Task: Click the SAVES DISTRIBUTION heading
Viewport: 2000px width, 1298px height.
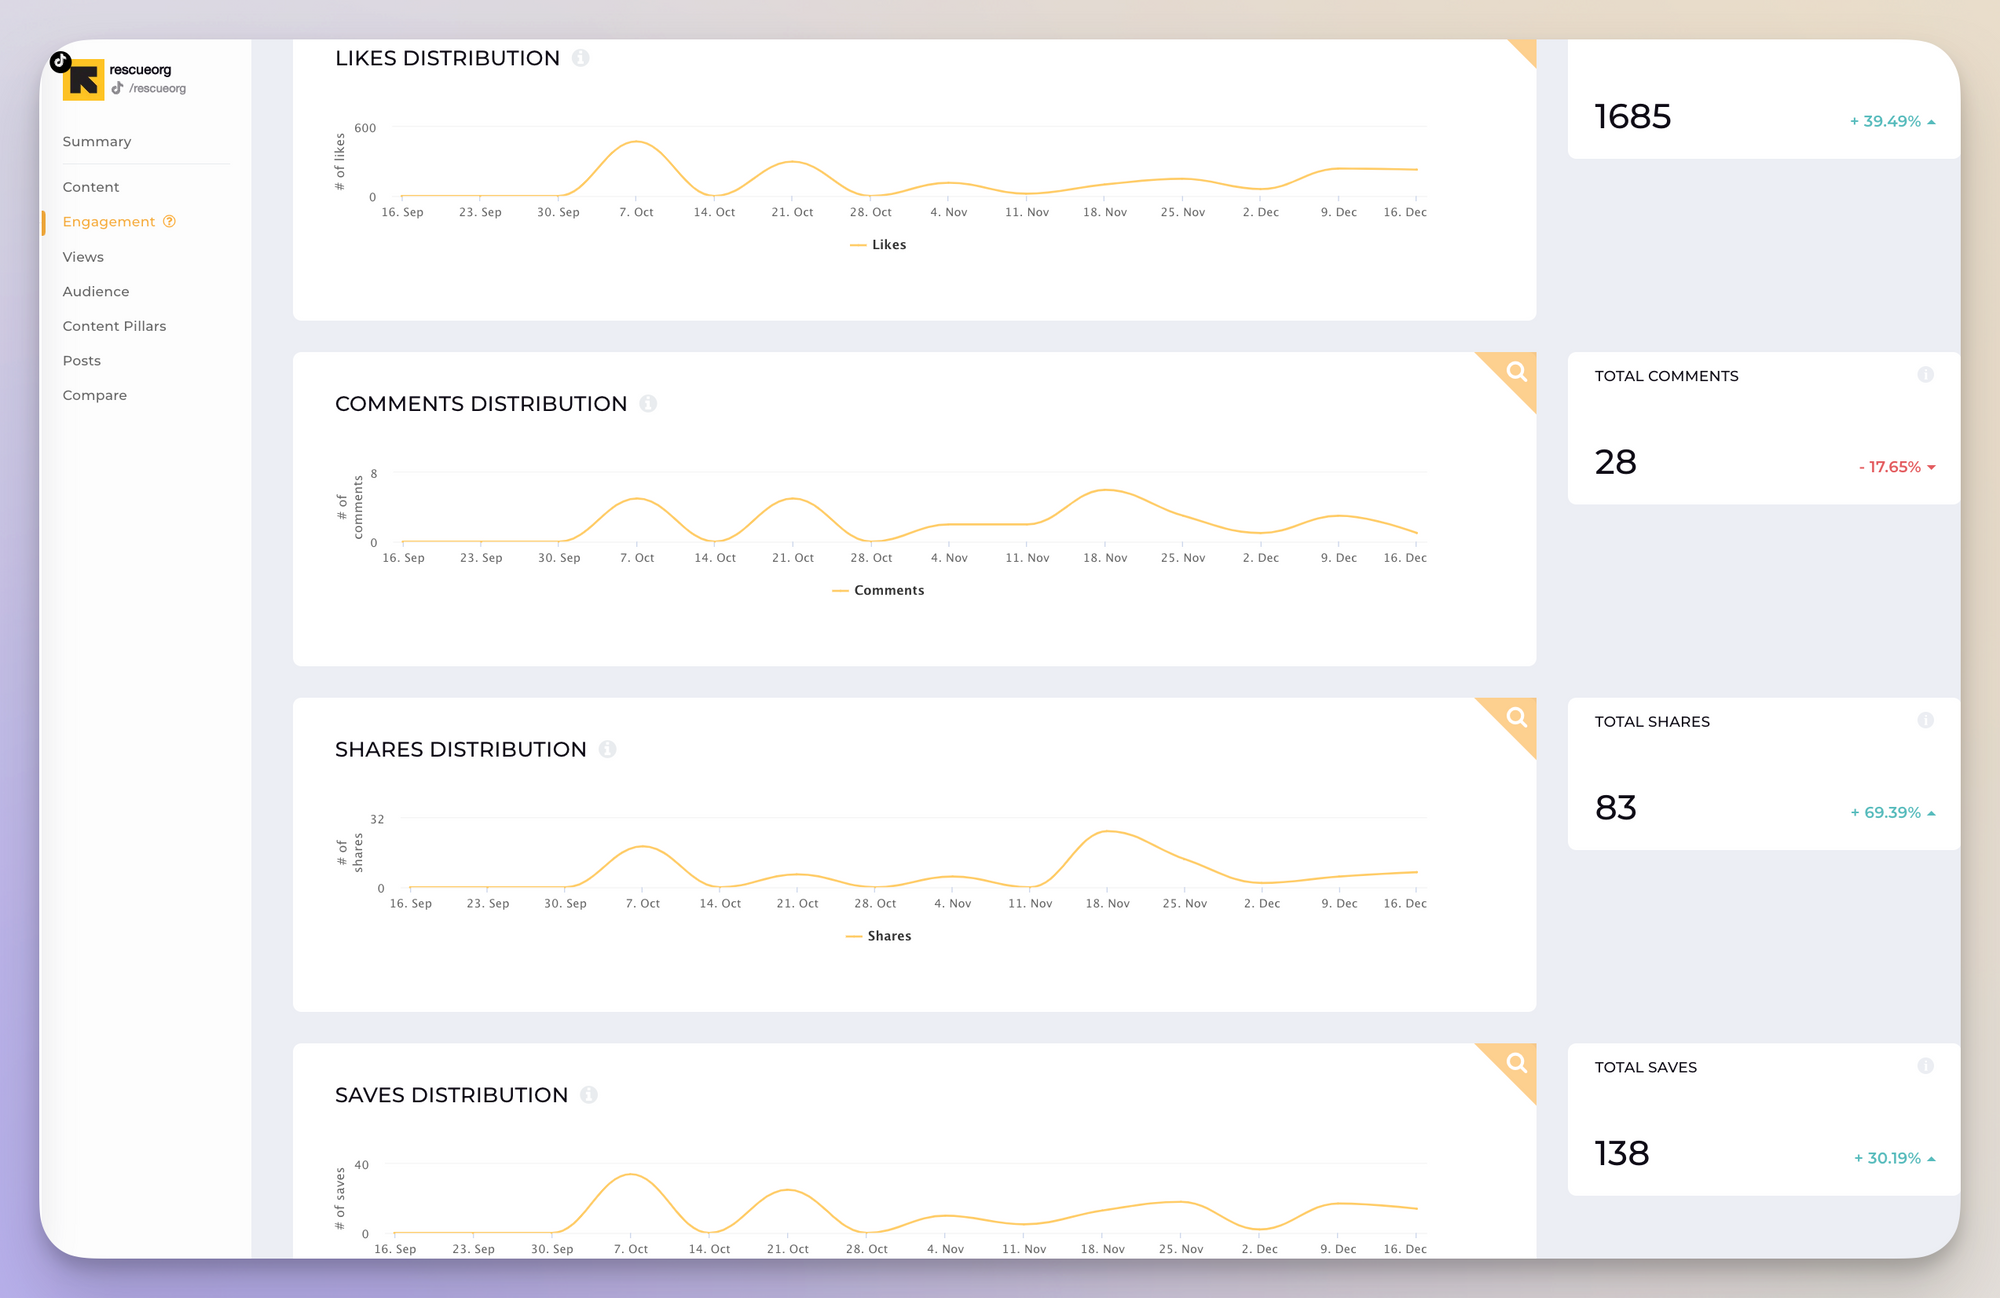Action: [x=451, y=1095]
